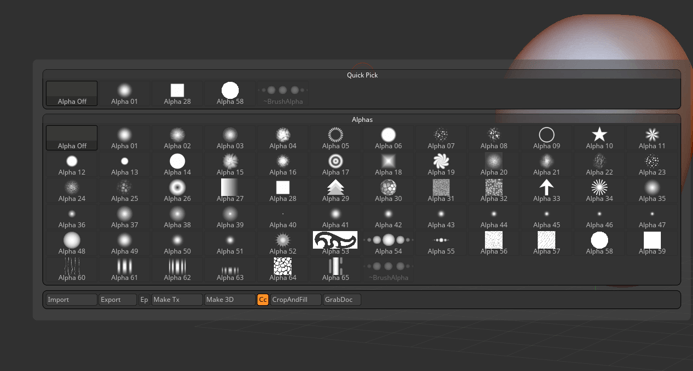The height and width of the screenshot is (371, 693).
Task: Click the Export button
Action: (x=118, y=299)
